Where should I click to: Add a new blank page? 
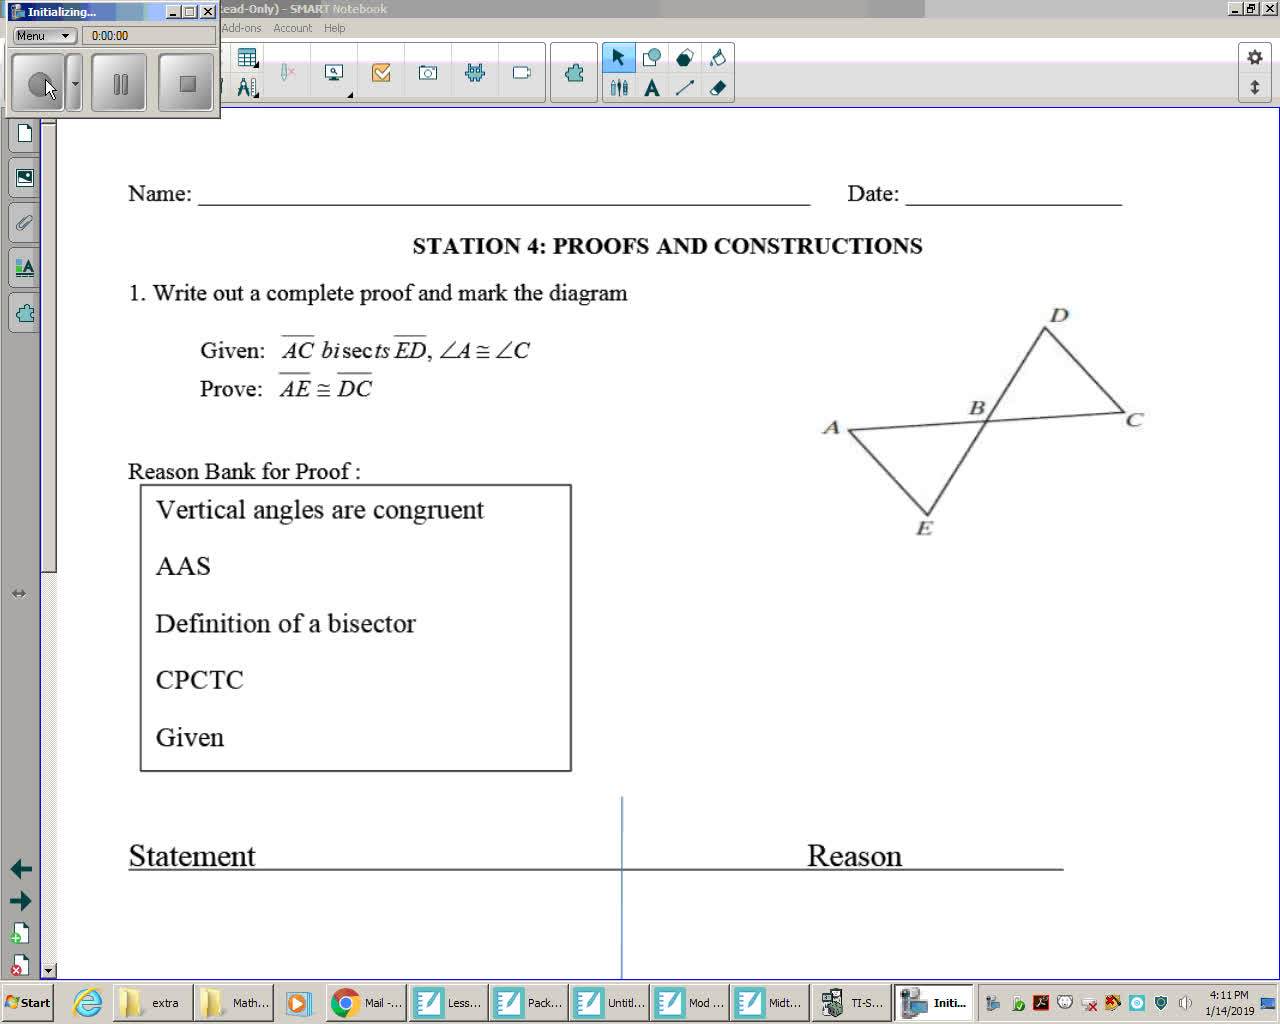[19, 934]
